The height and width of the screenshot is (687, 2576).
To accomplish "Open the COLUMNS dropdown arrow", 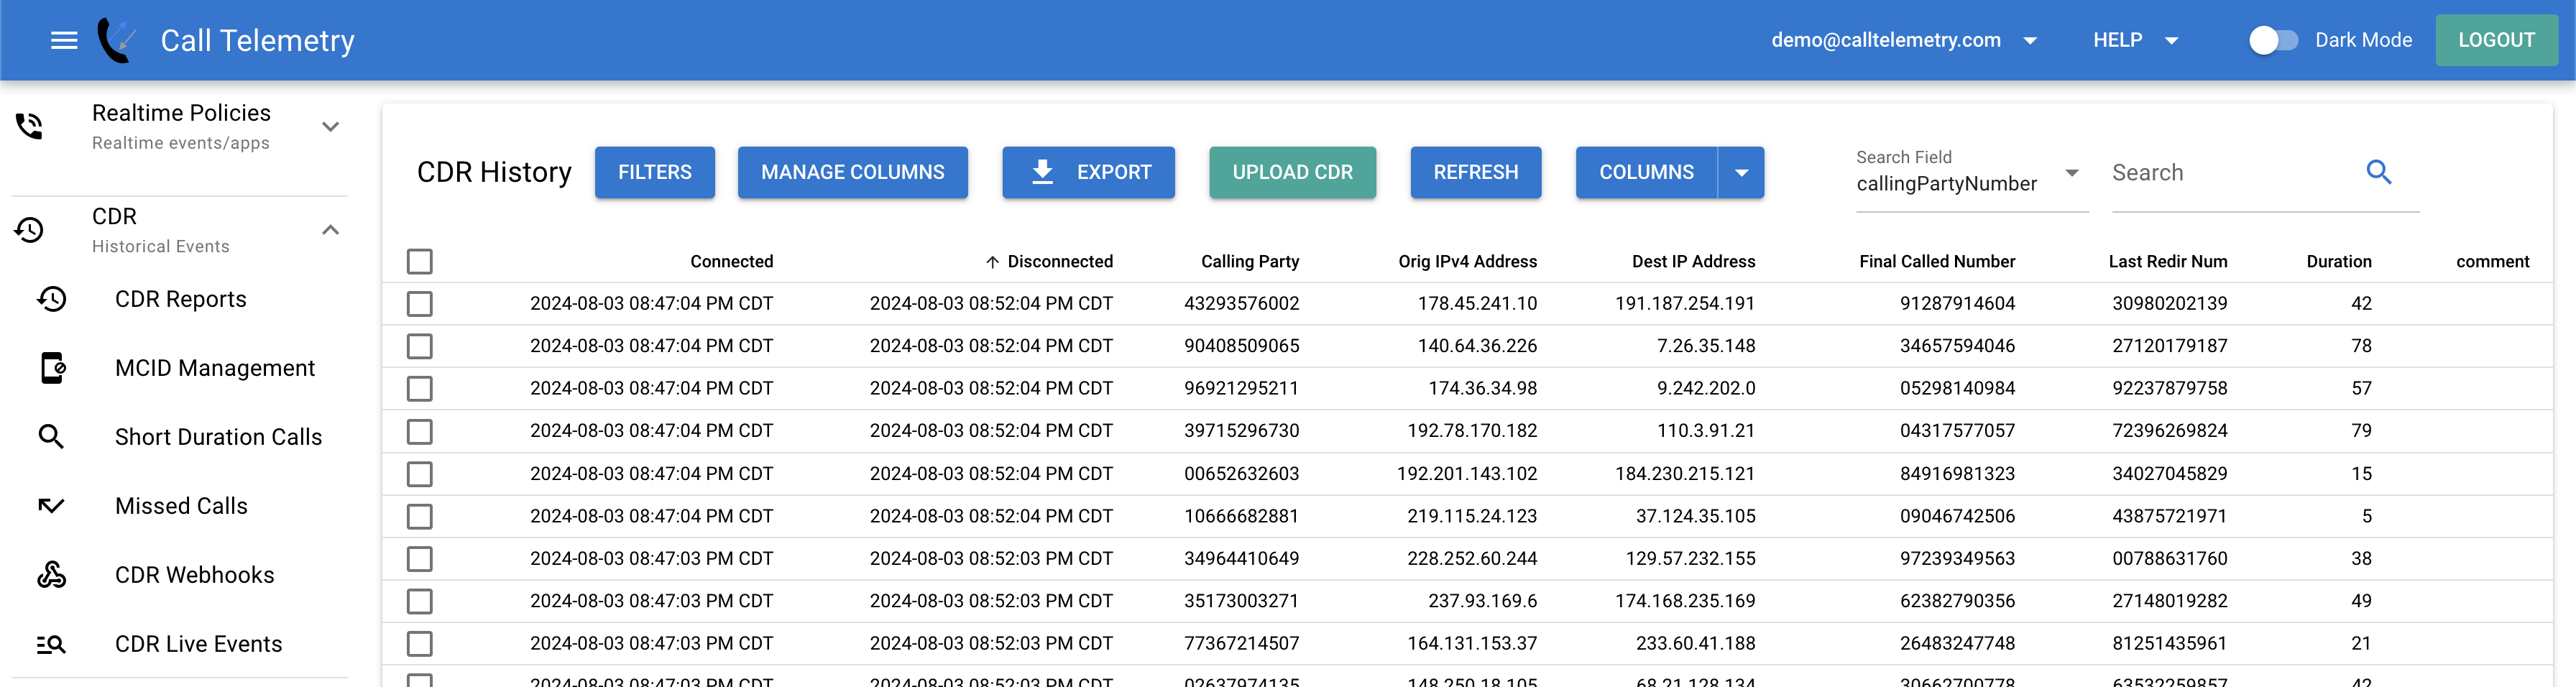I will (x=1742, y=172).
